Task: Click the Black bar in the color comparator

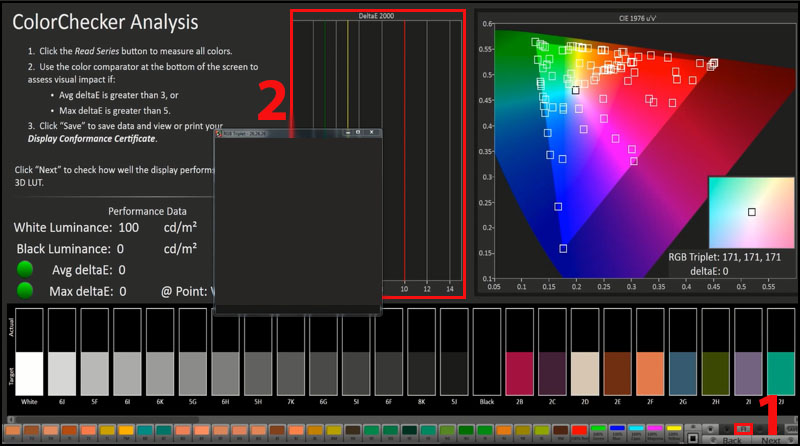Action: click(487, 352)
